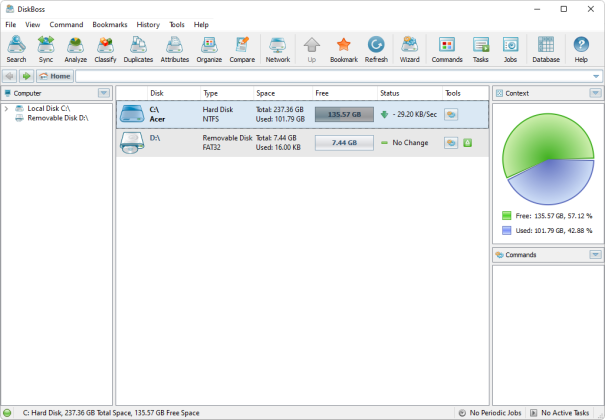This screenshot has width=605, height=420.
Task: Start the Wizard
Action: click(409, 49)
